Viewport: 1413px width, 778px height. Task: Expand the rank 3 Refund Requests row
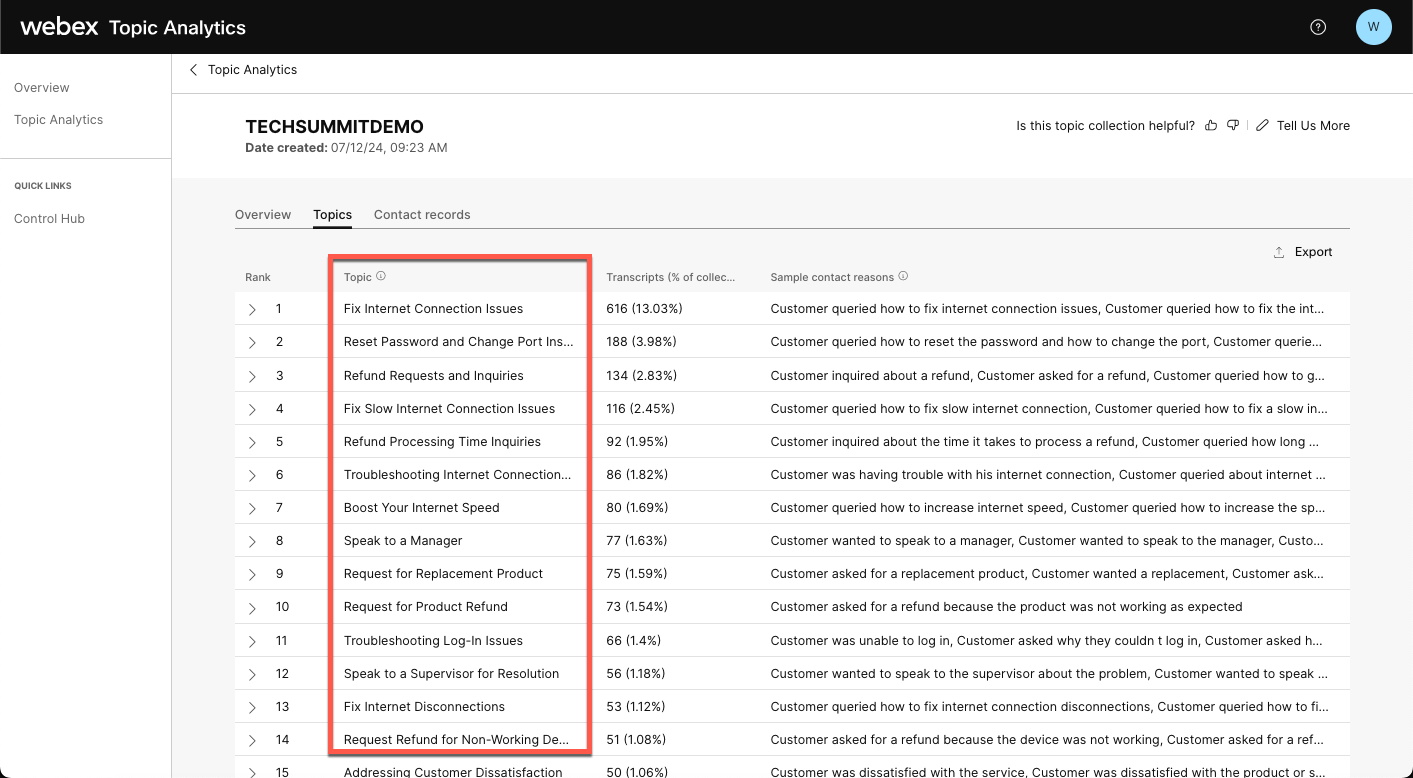[252, 376]
